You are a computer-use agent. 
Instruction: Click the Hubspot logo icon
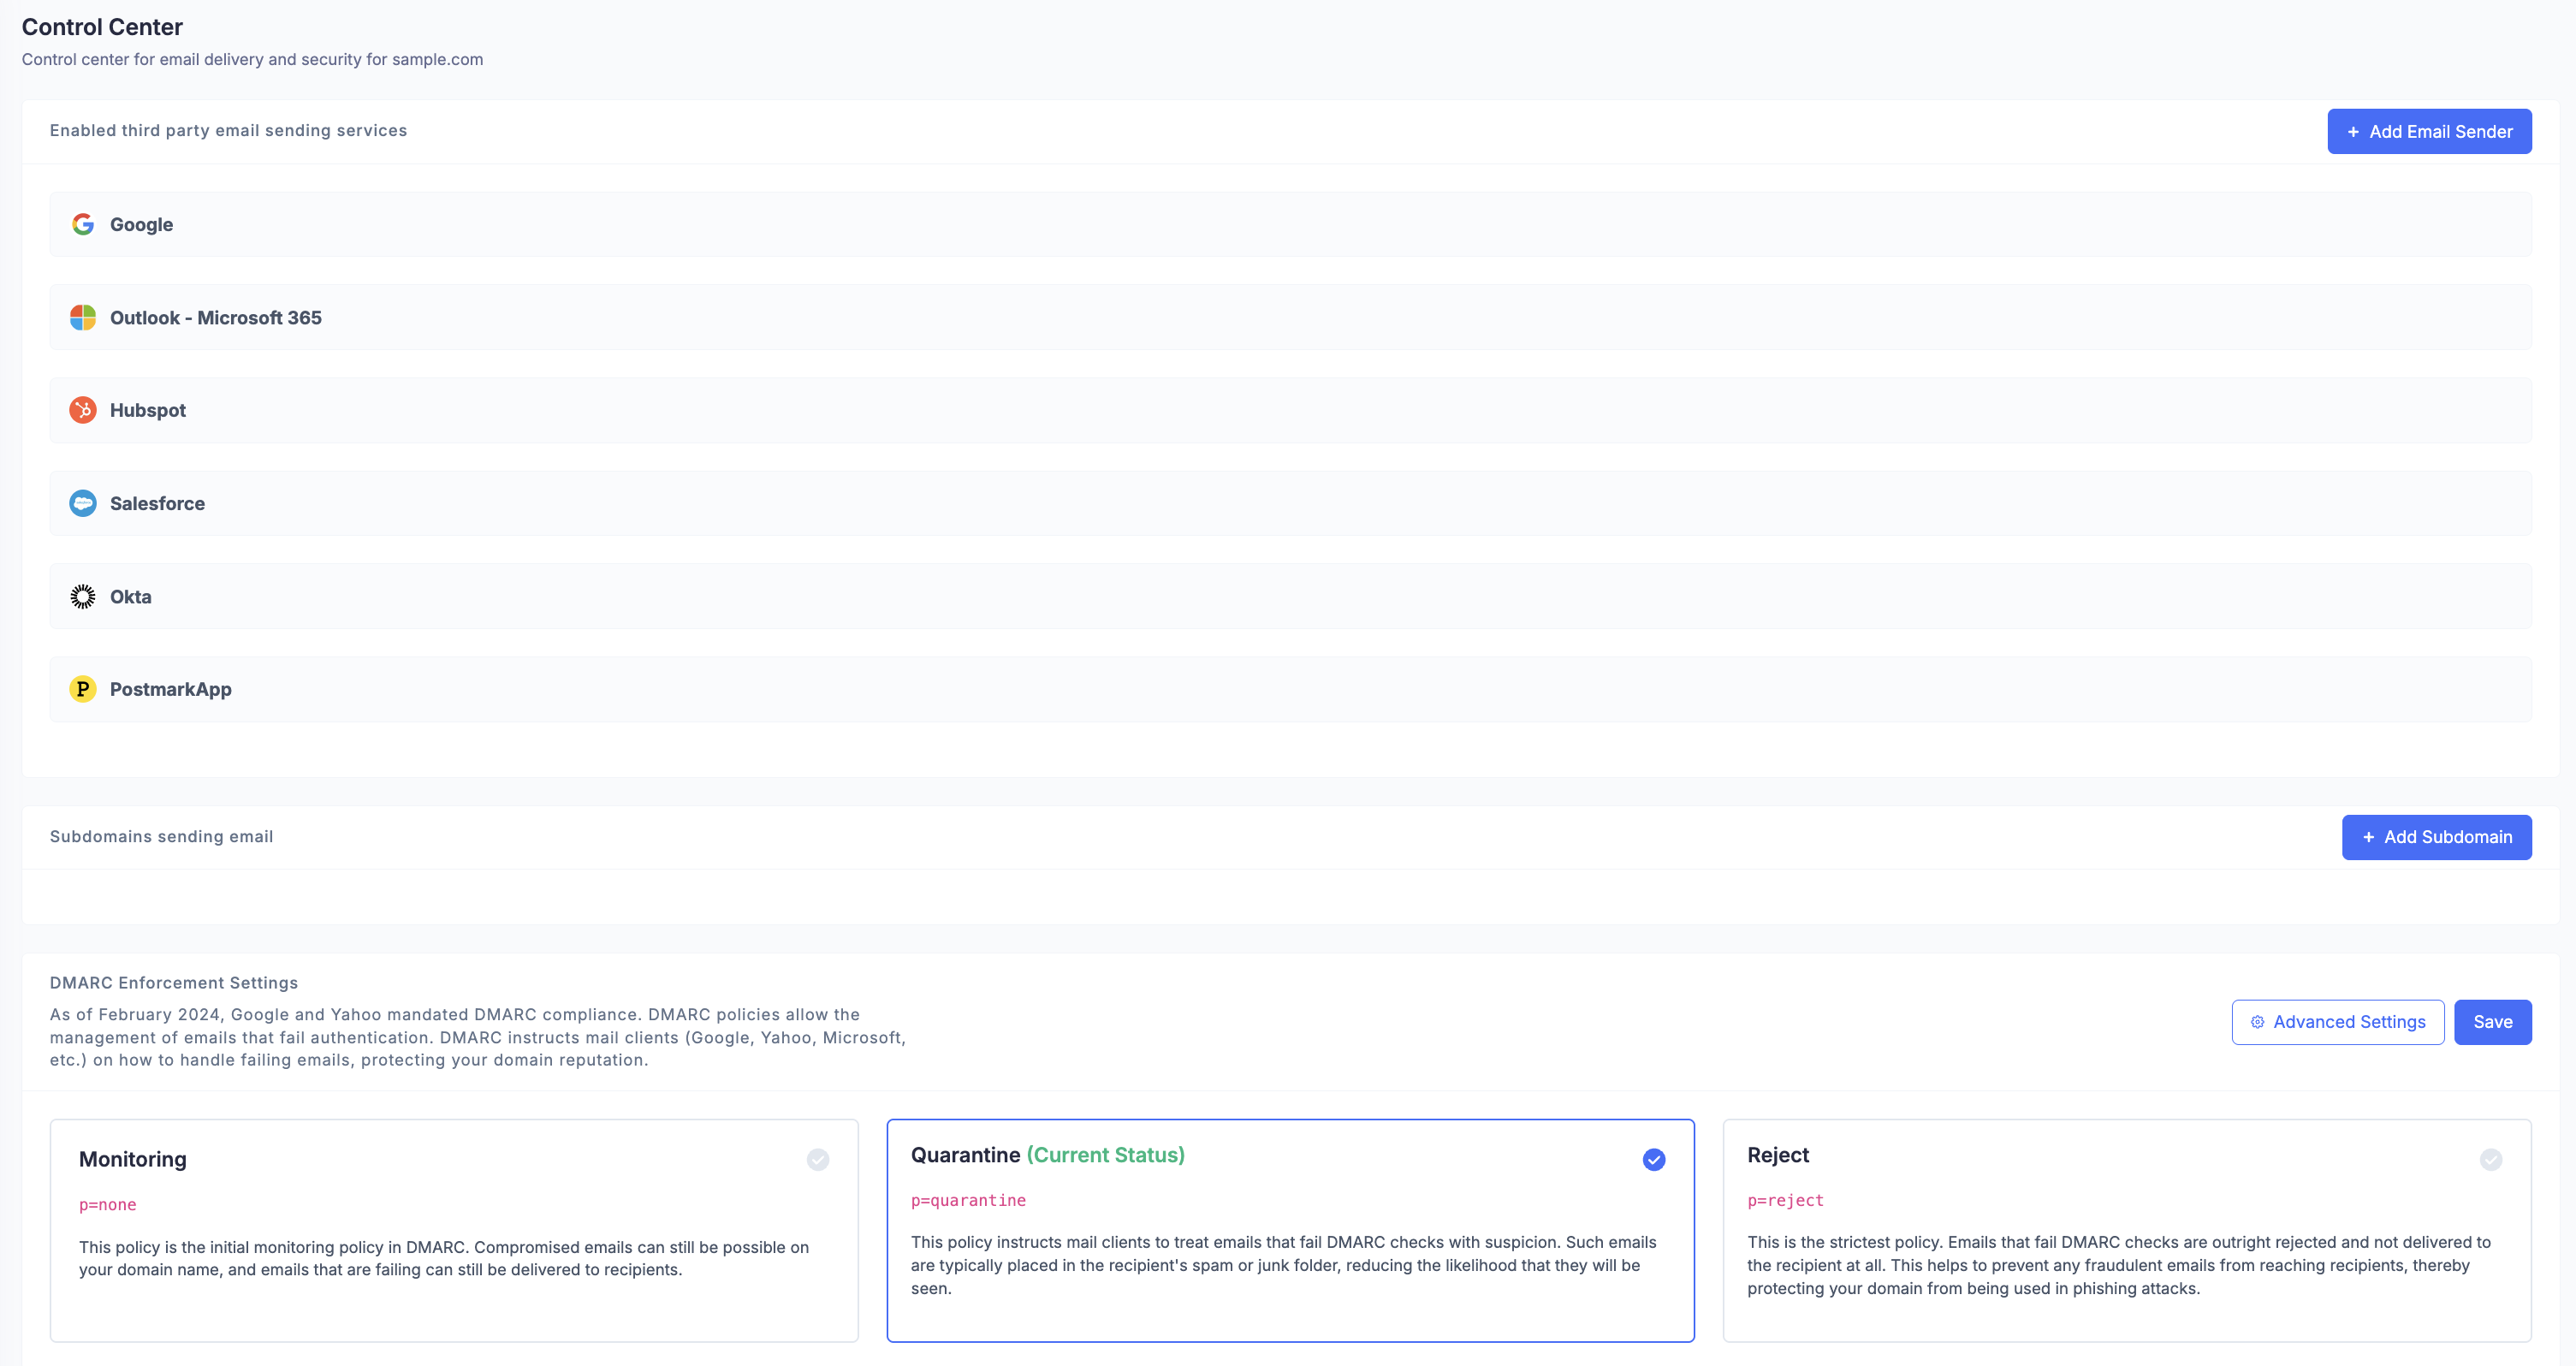(x=83, y=410)
